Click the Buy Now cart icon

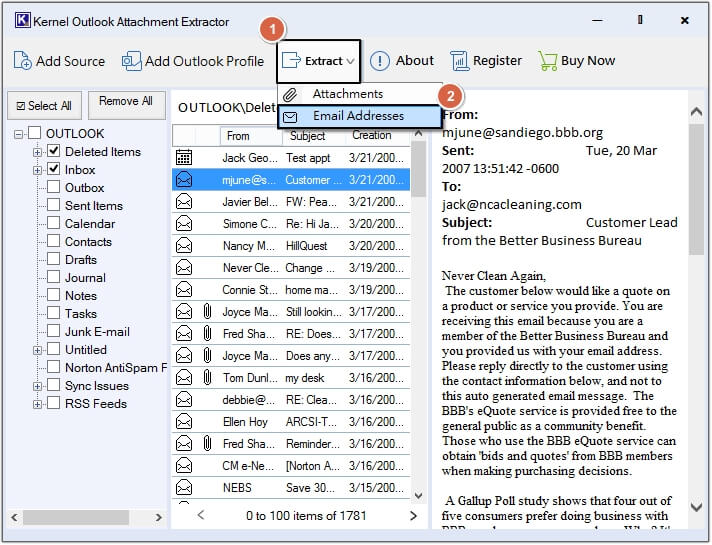[548, 61]
